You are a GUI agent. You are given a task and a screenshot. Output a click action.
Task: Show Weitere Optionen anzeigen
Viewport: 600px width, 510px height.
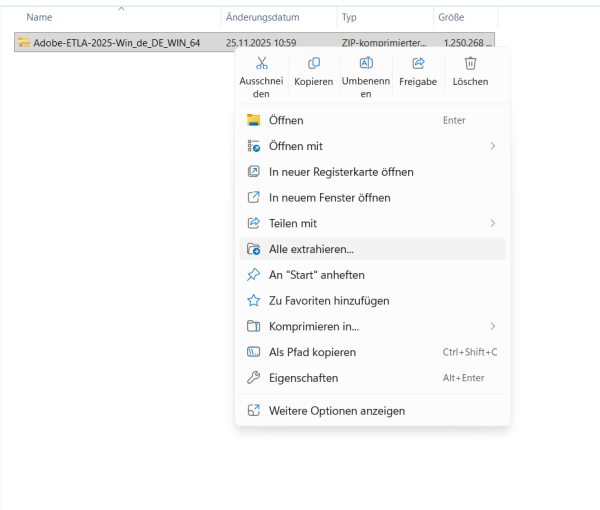[336, 410]
